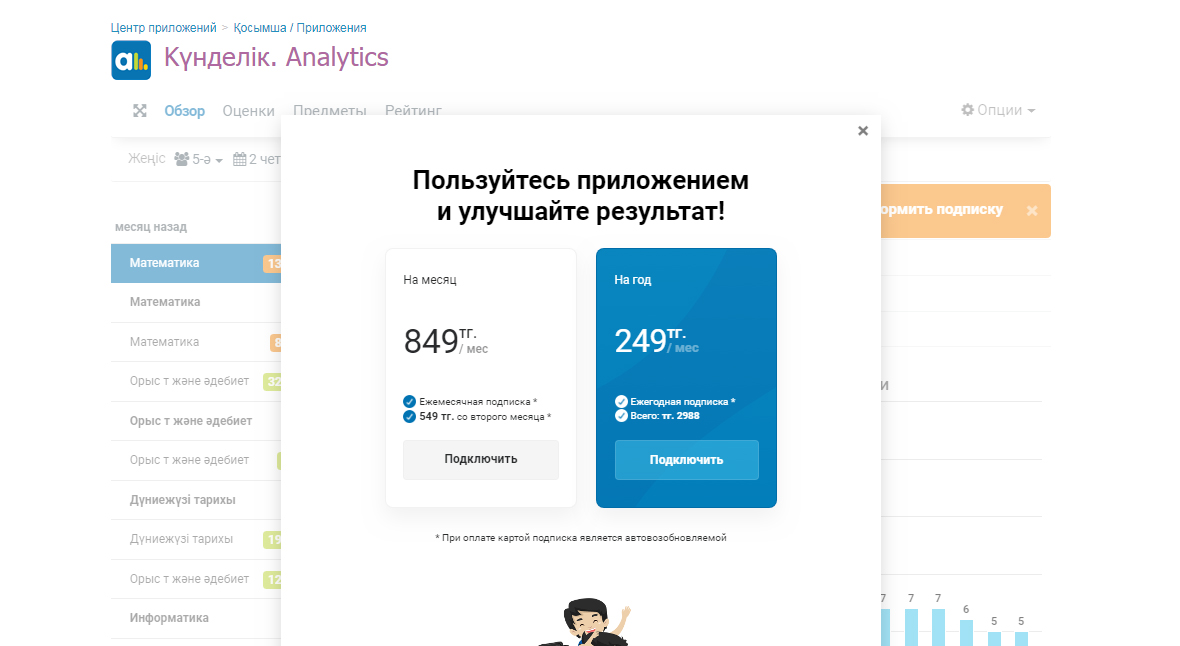
Task: Click the chart bar labeled 6
Action: [x=966, y=632]
